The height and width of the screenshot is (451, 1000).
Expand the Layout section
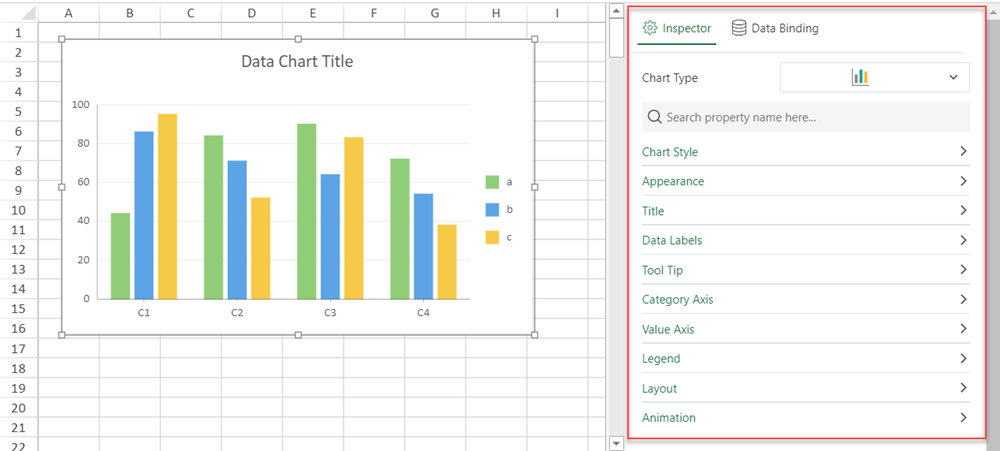[805, 388]
